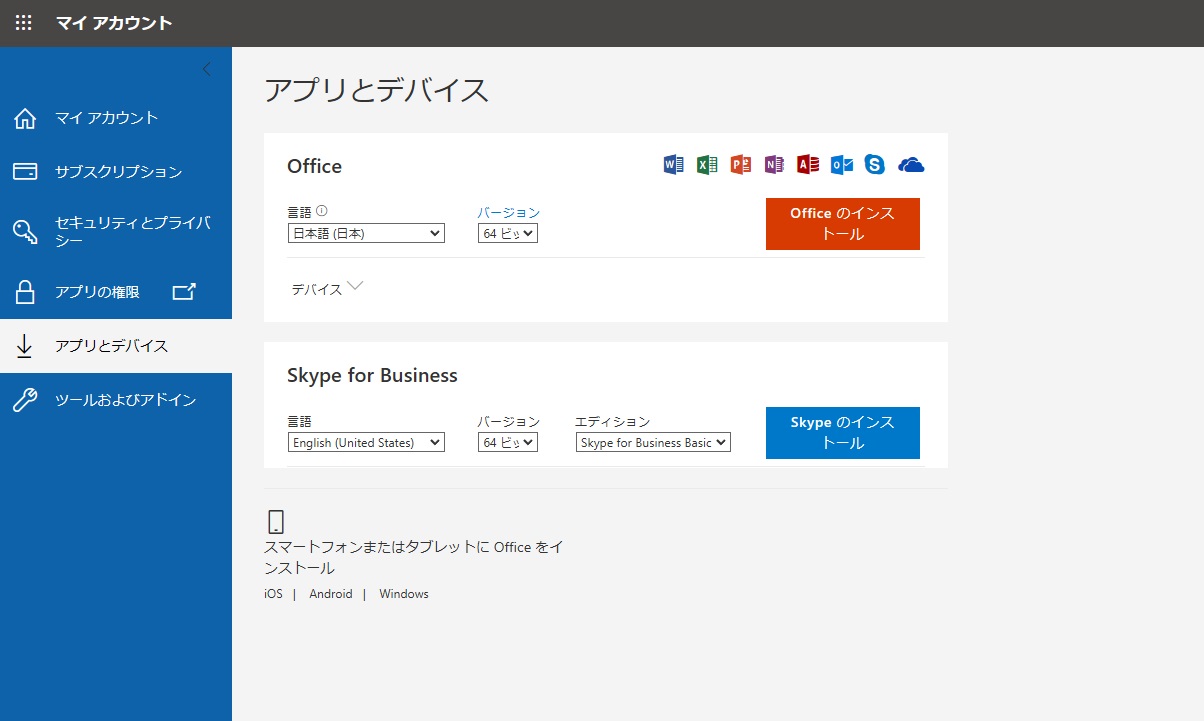The height and width of the screenshot is (721, 1204).
Task: Click the info icon next to 言語
Action: coord(322,211)
